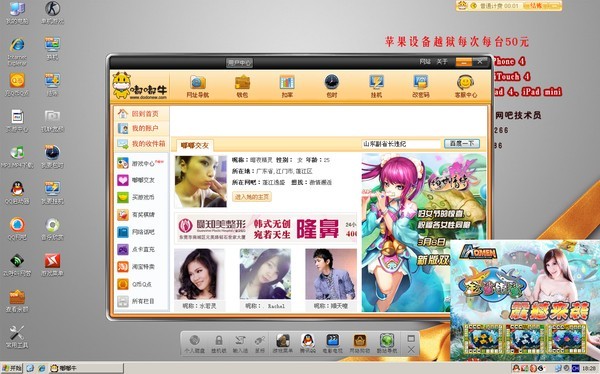Click the 隆鼻 plastic surgery banner ad

coord(266,228)
